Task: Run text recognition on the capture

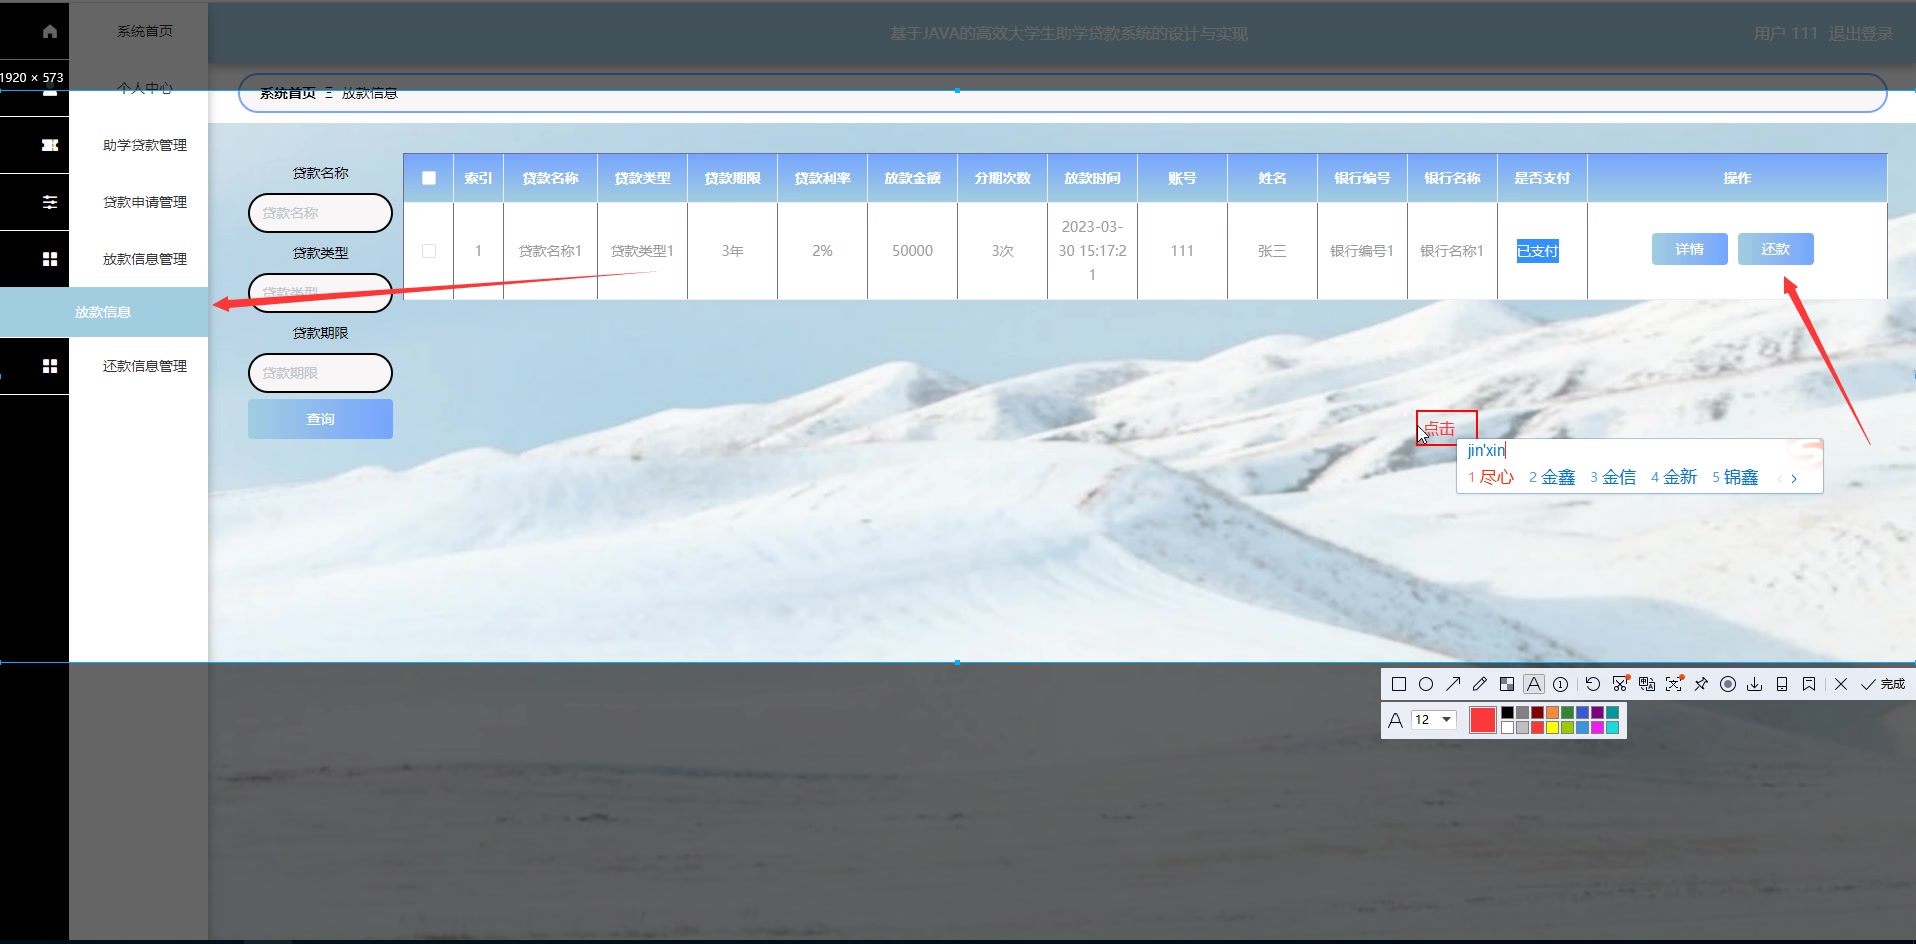Action: click(x=1674, y=685)
